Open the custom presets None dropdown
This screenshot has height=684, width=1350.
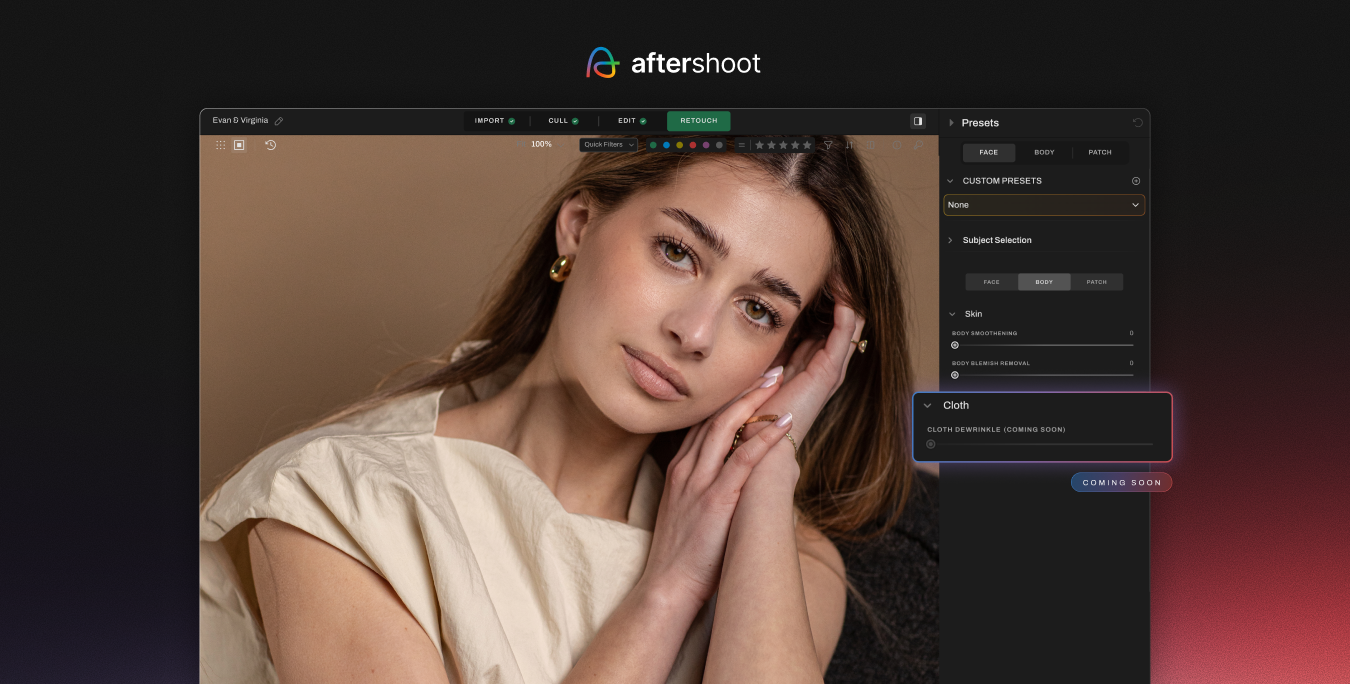1044,205
